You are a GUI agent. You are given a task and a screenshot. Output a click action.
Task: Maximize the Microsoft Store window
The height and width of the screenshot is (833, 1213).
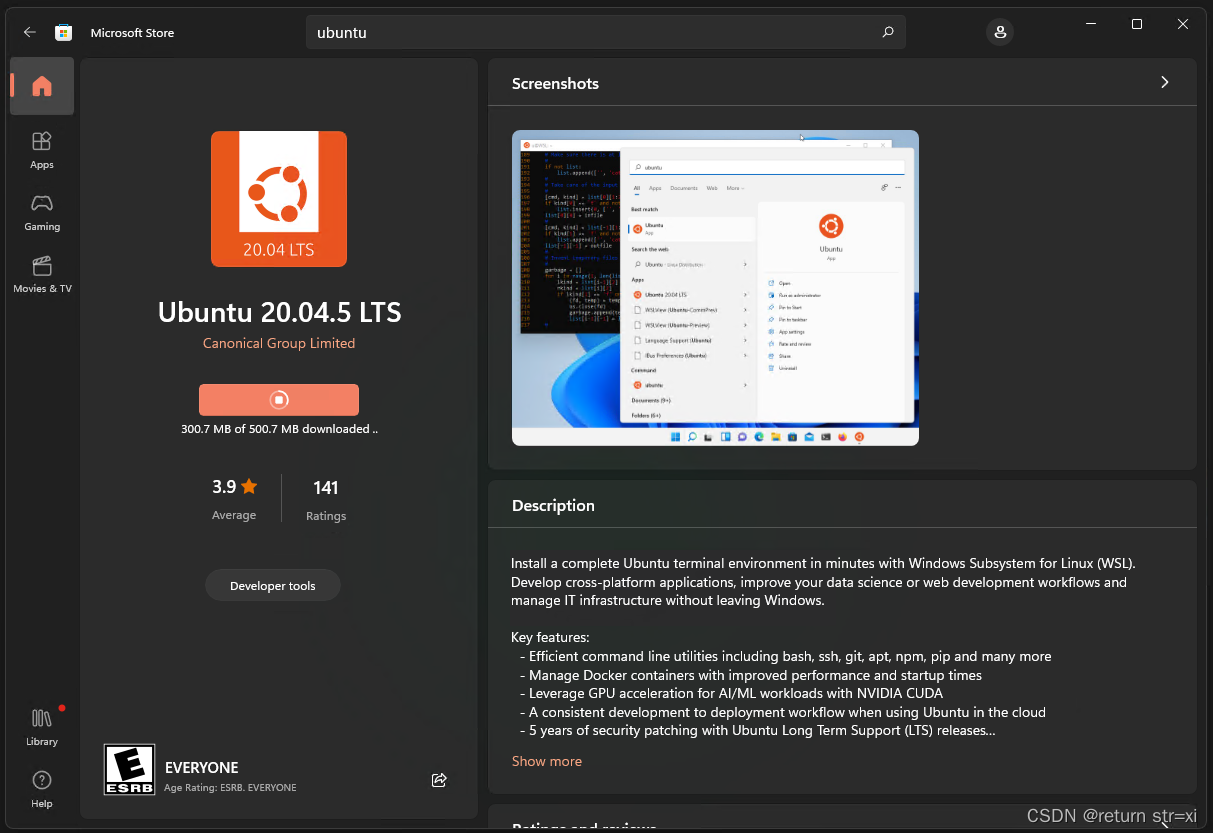(1137, 24)
